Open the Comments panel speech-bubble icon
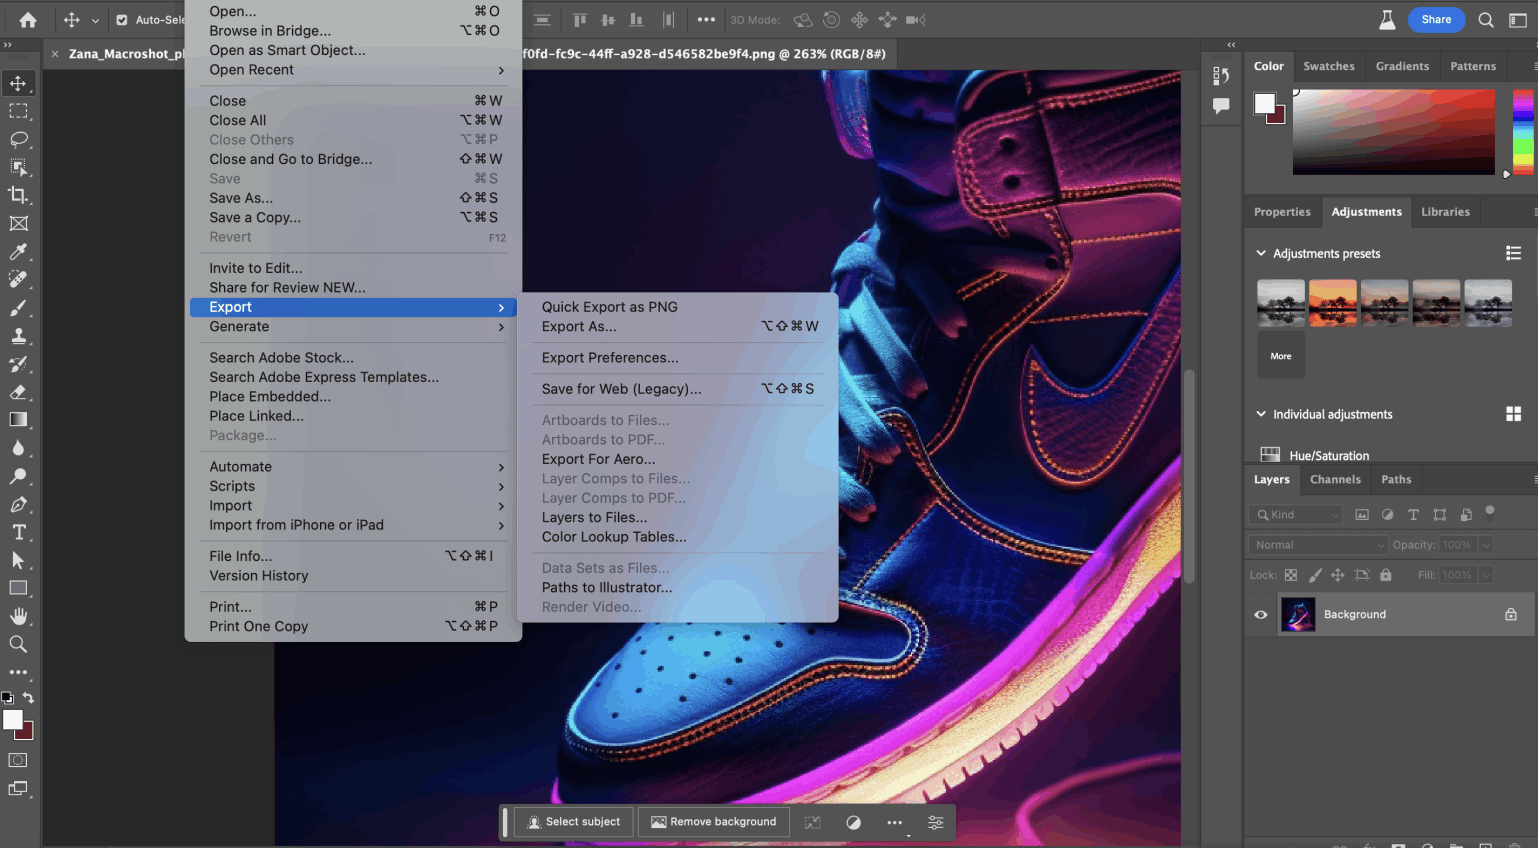 click(1221, 106)
